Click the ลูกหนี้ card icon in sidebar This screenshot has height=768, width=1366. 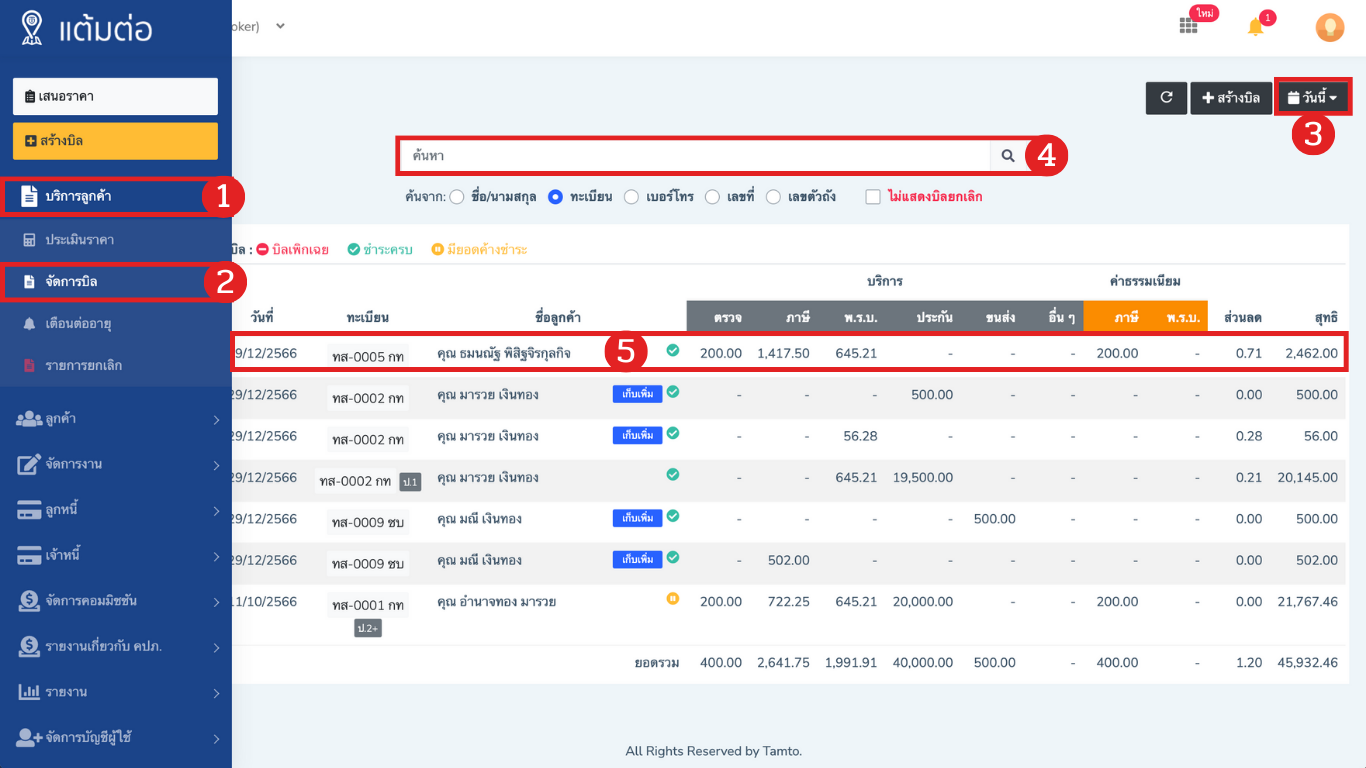(x=29, y=510)
